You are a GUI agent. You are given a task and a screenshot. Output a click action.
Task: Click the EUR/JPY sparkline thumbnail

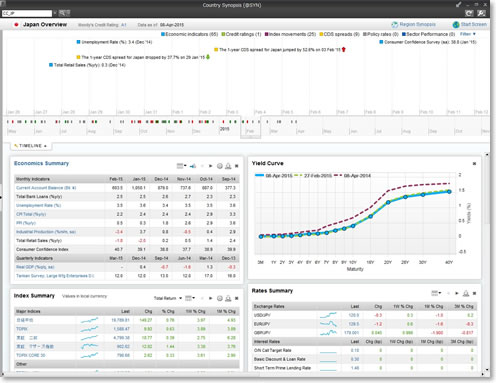tap(328, 324)
